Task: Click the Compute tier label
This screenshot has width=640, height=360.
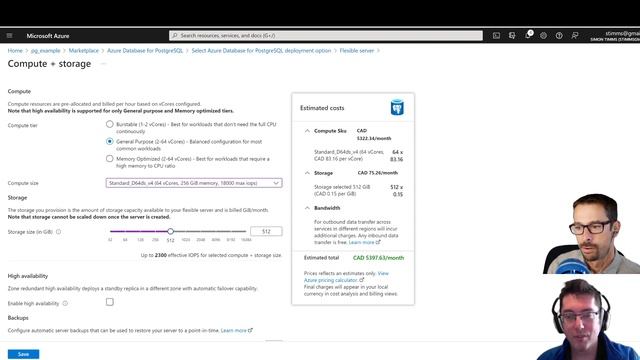Action: 22,125
